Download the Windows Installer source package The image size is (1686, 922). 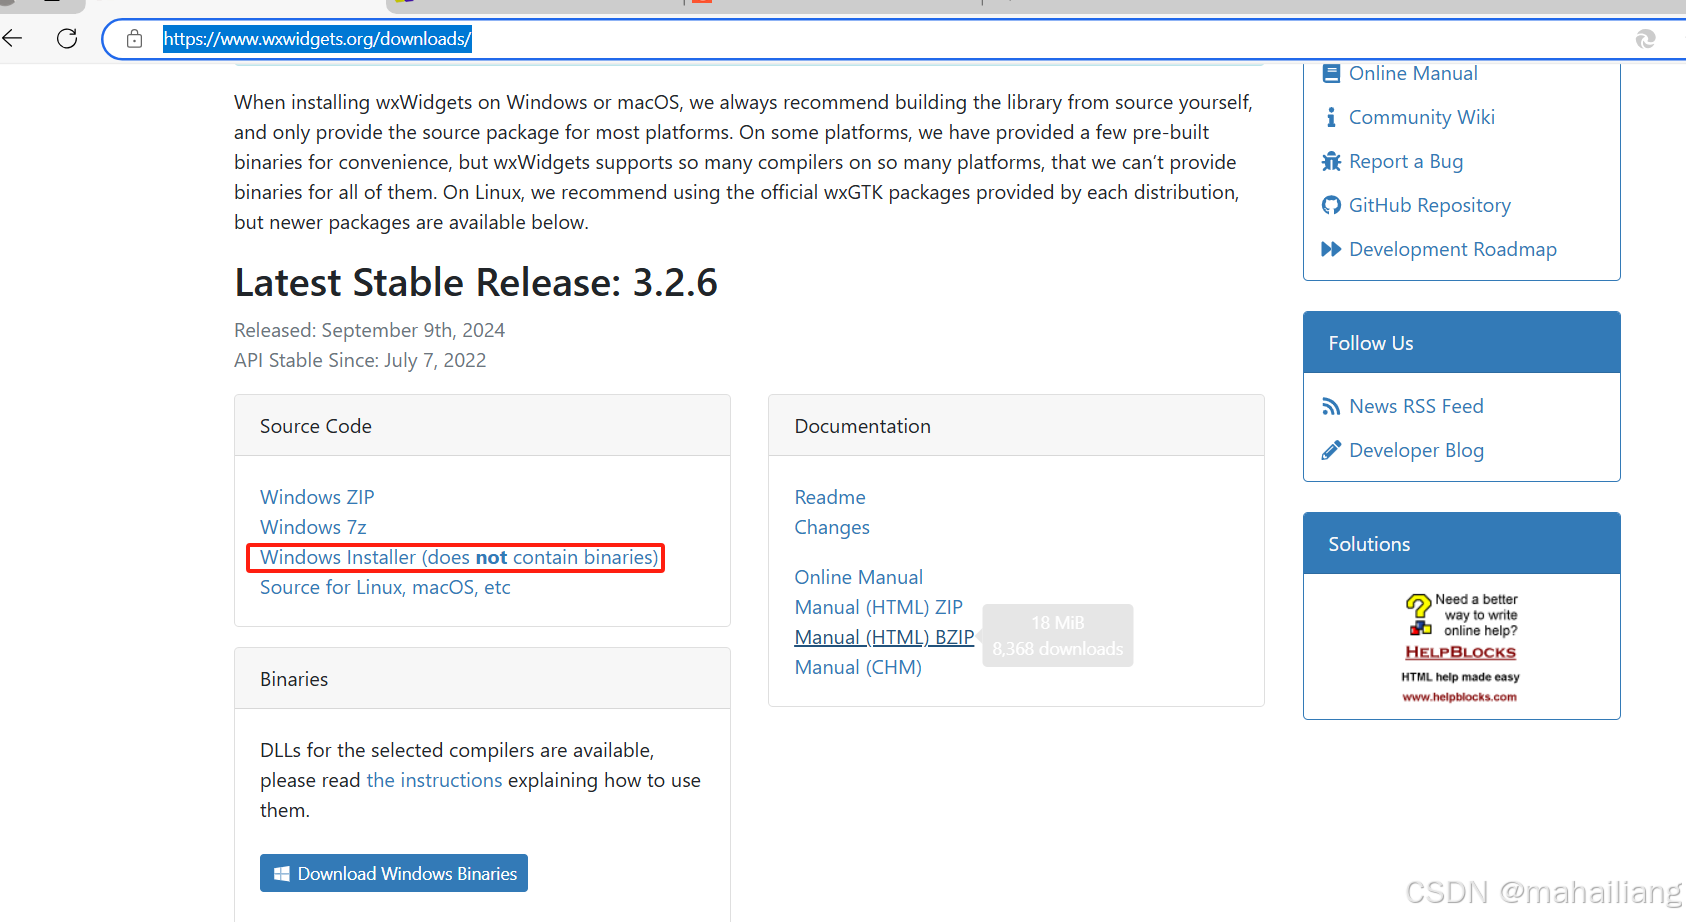tap(459, 557)
